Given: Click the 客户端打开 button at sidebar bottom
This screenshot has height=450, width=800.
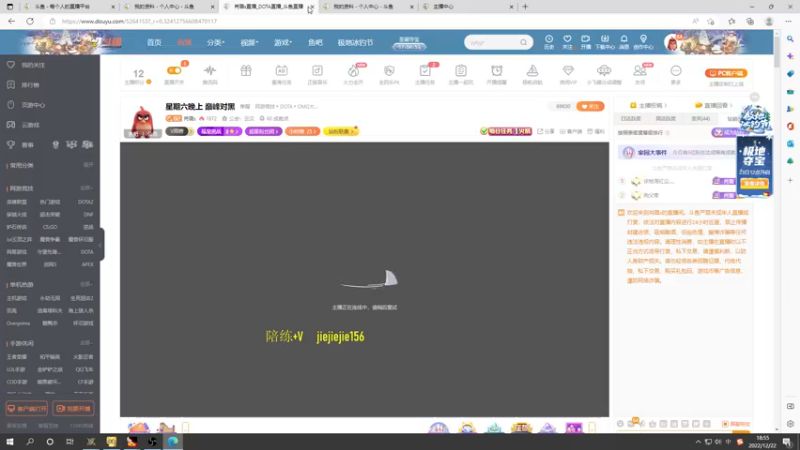Looking at the screenshot, I should (27, 408).
